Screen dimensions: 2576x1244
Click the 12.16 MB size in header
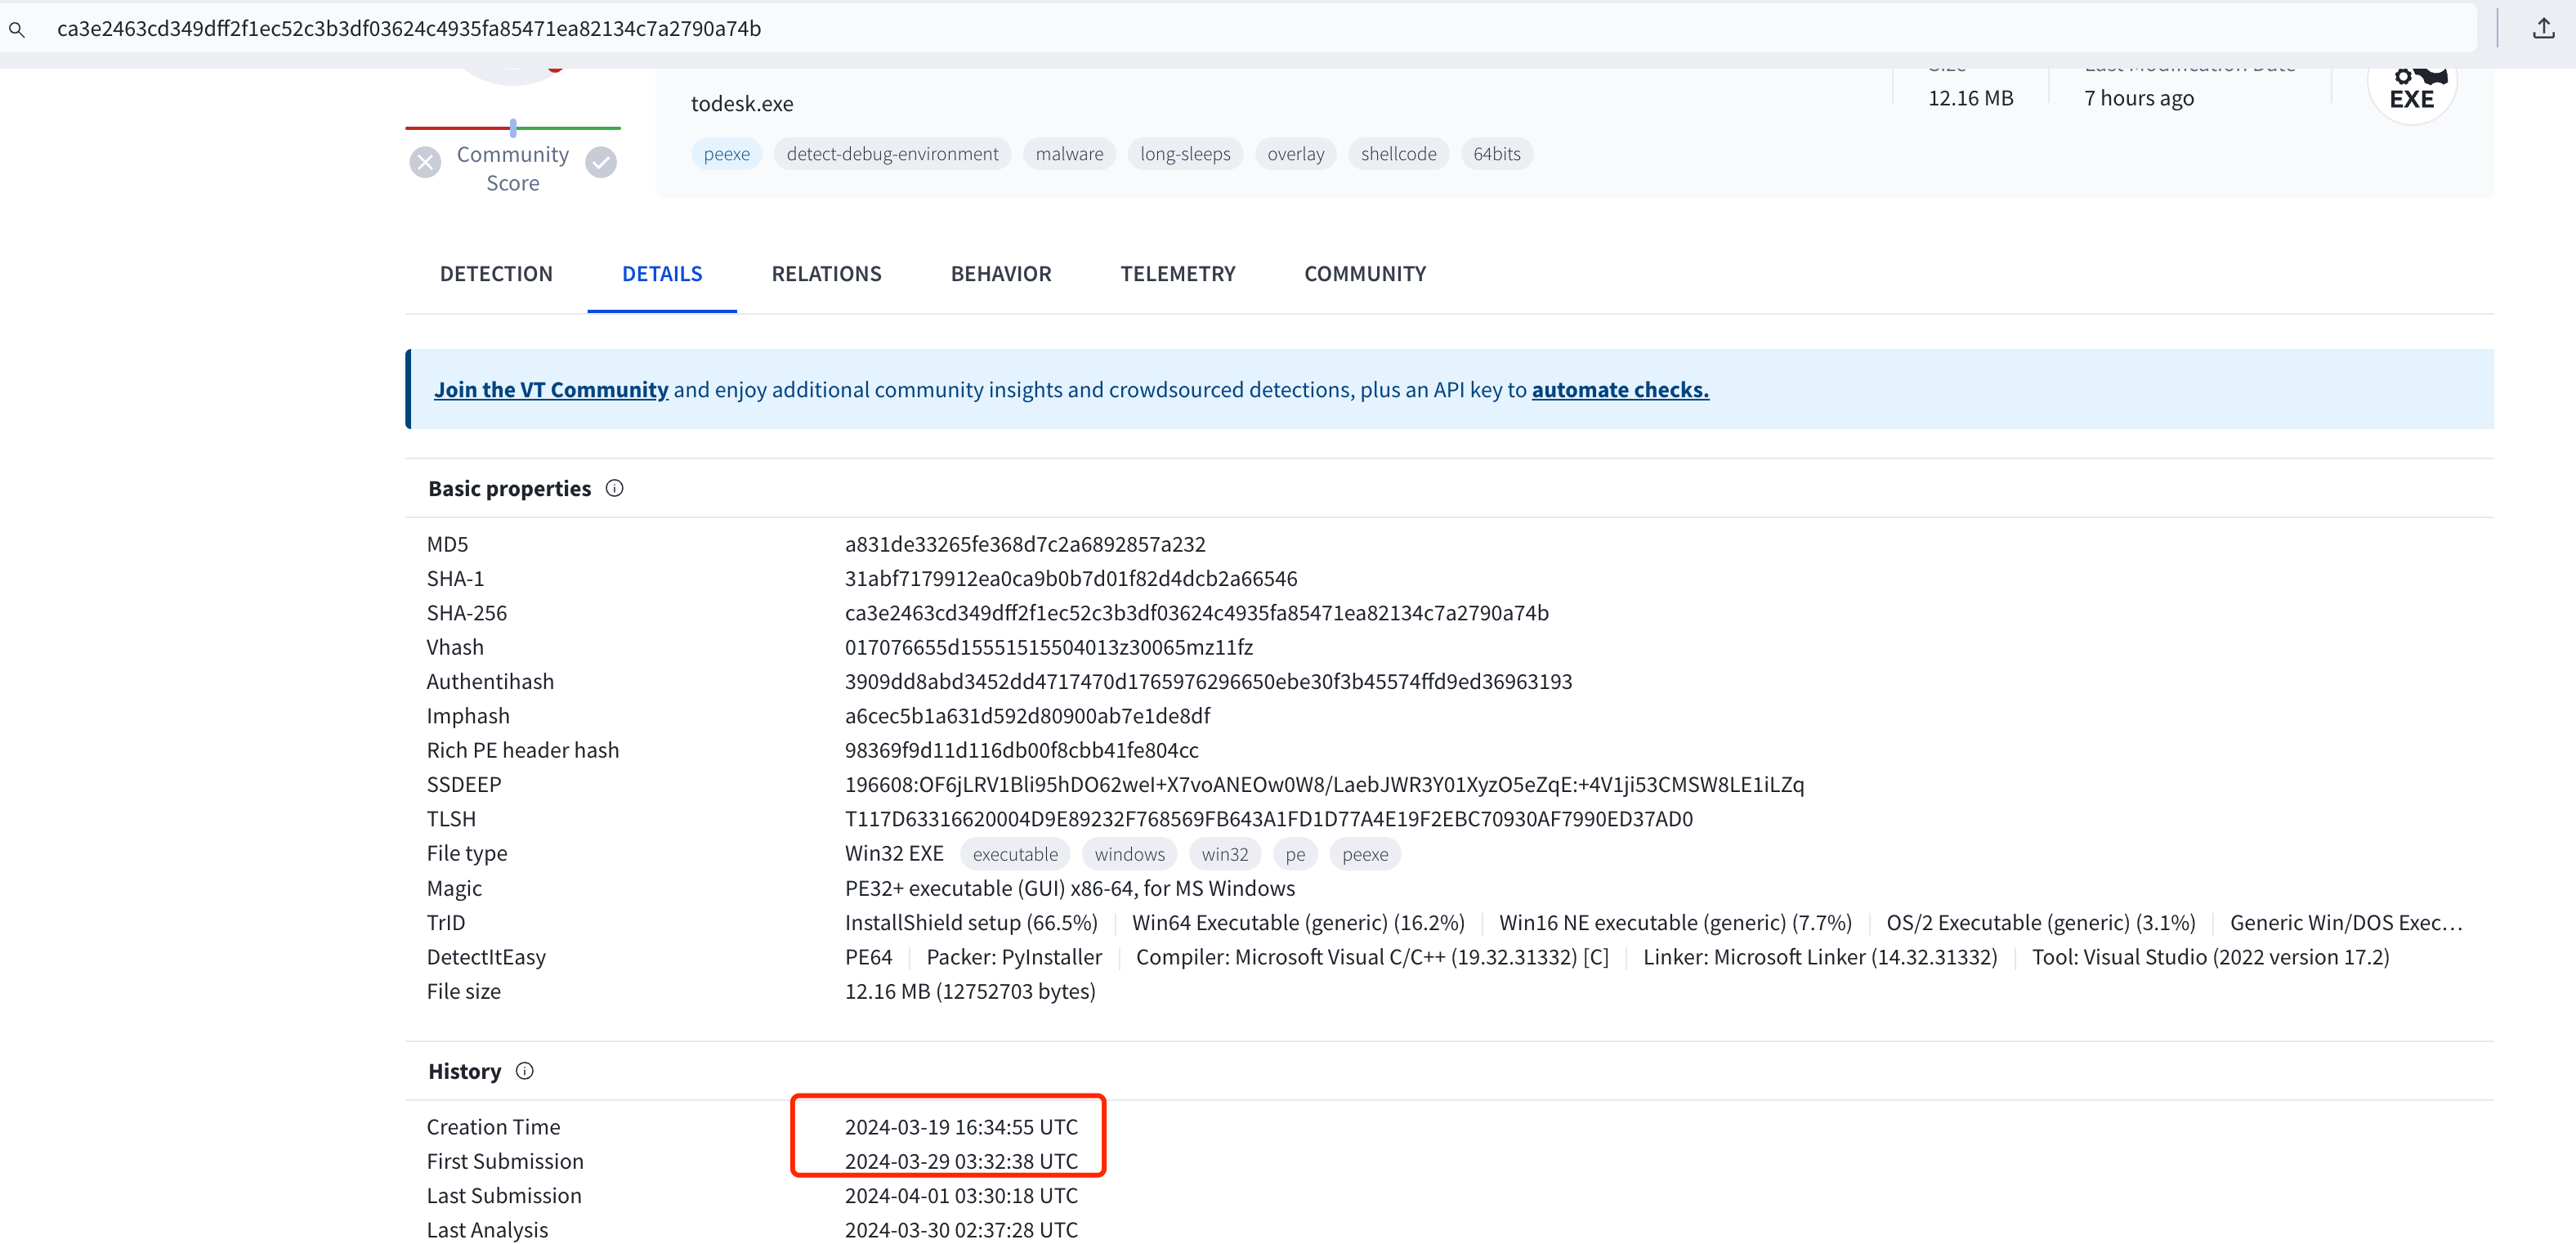click(1970, 98)
